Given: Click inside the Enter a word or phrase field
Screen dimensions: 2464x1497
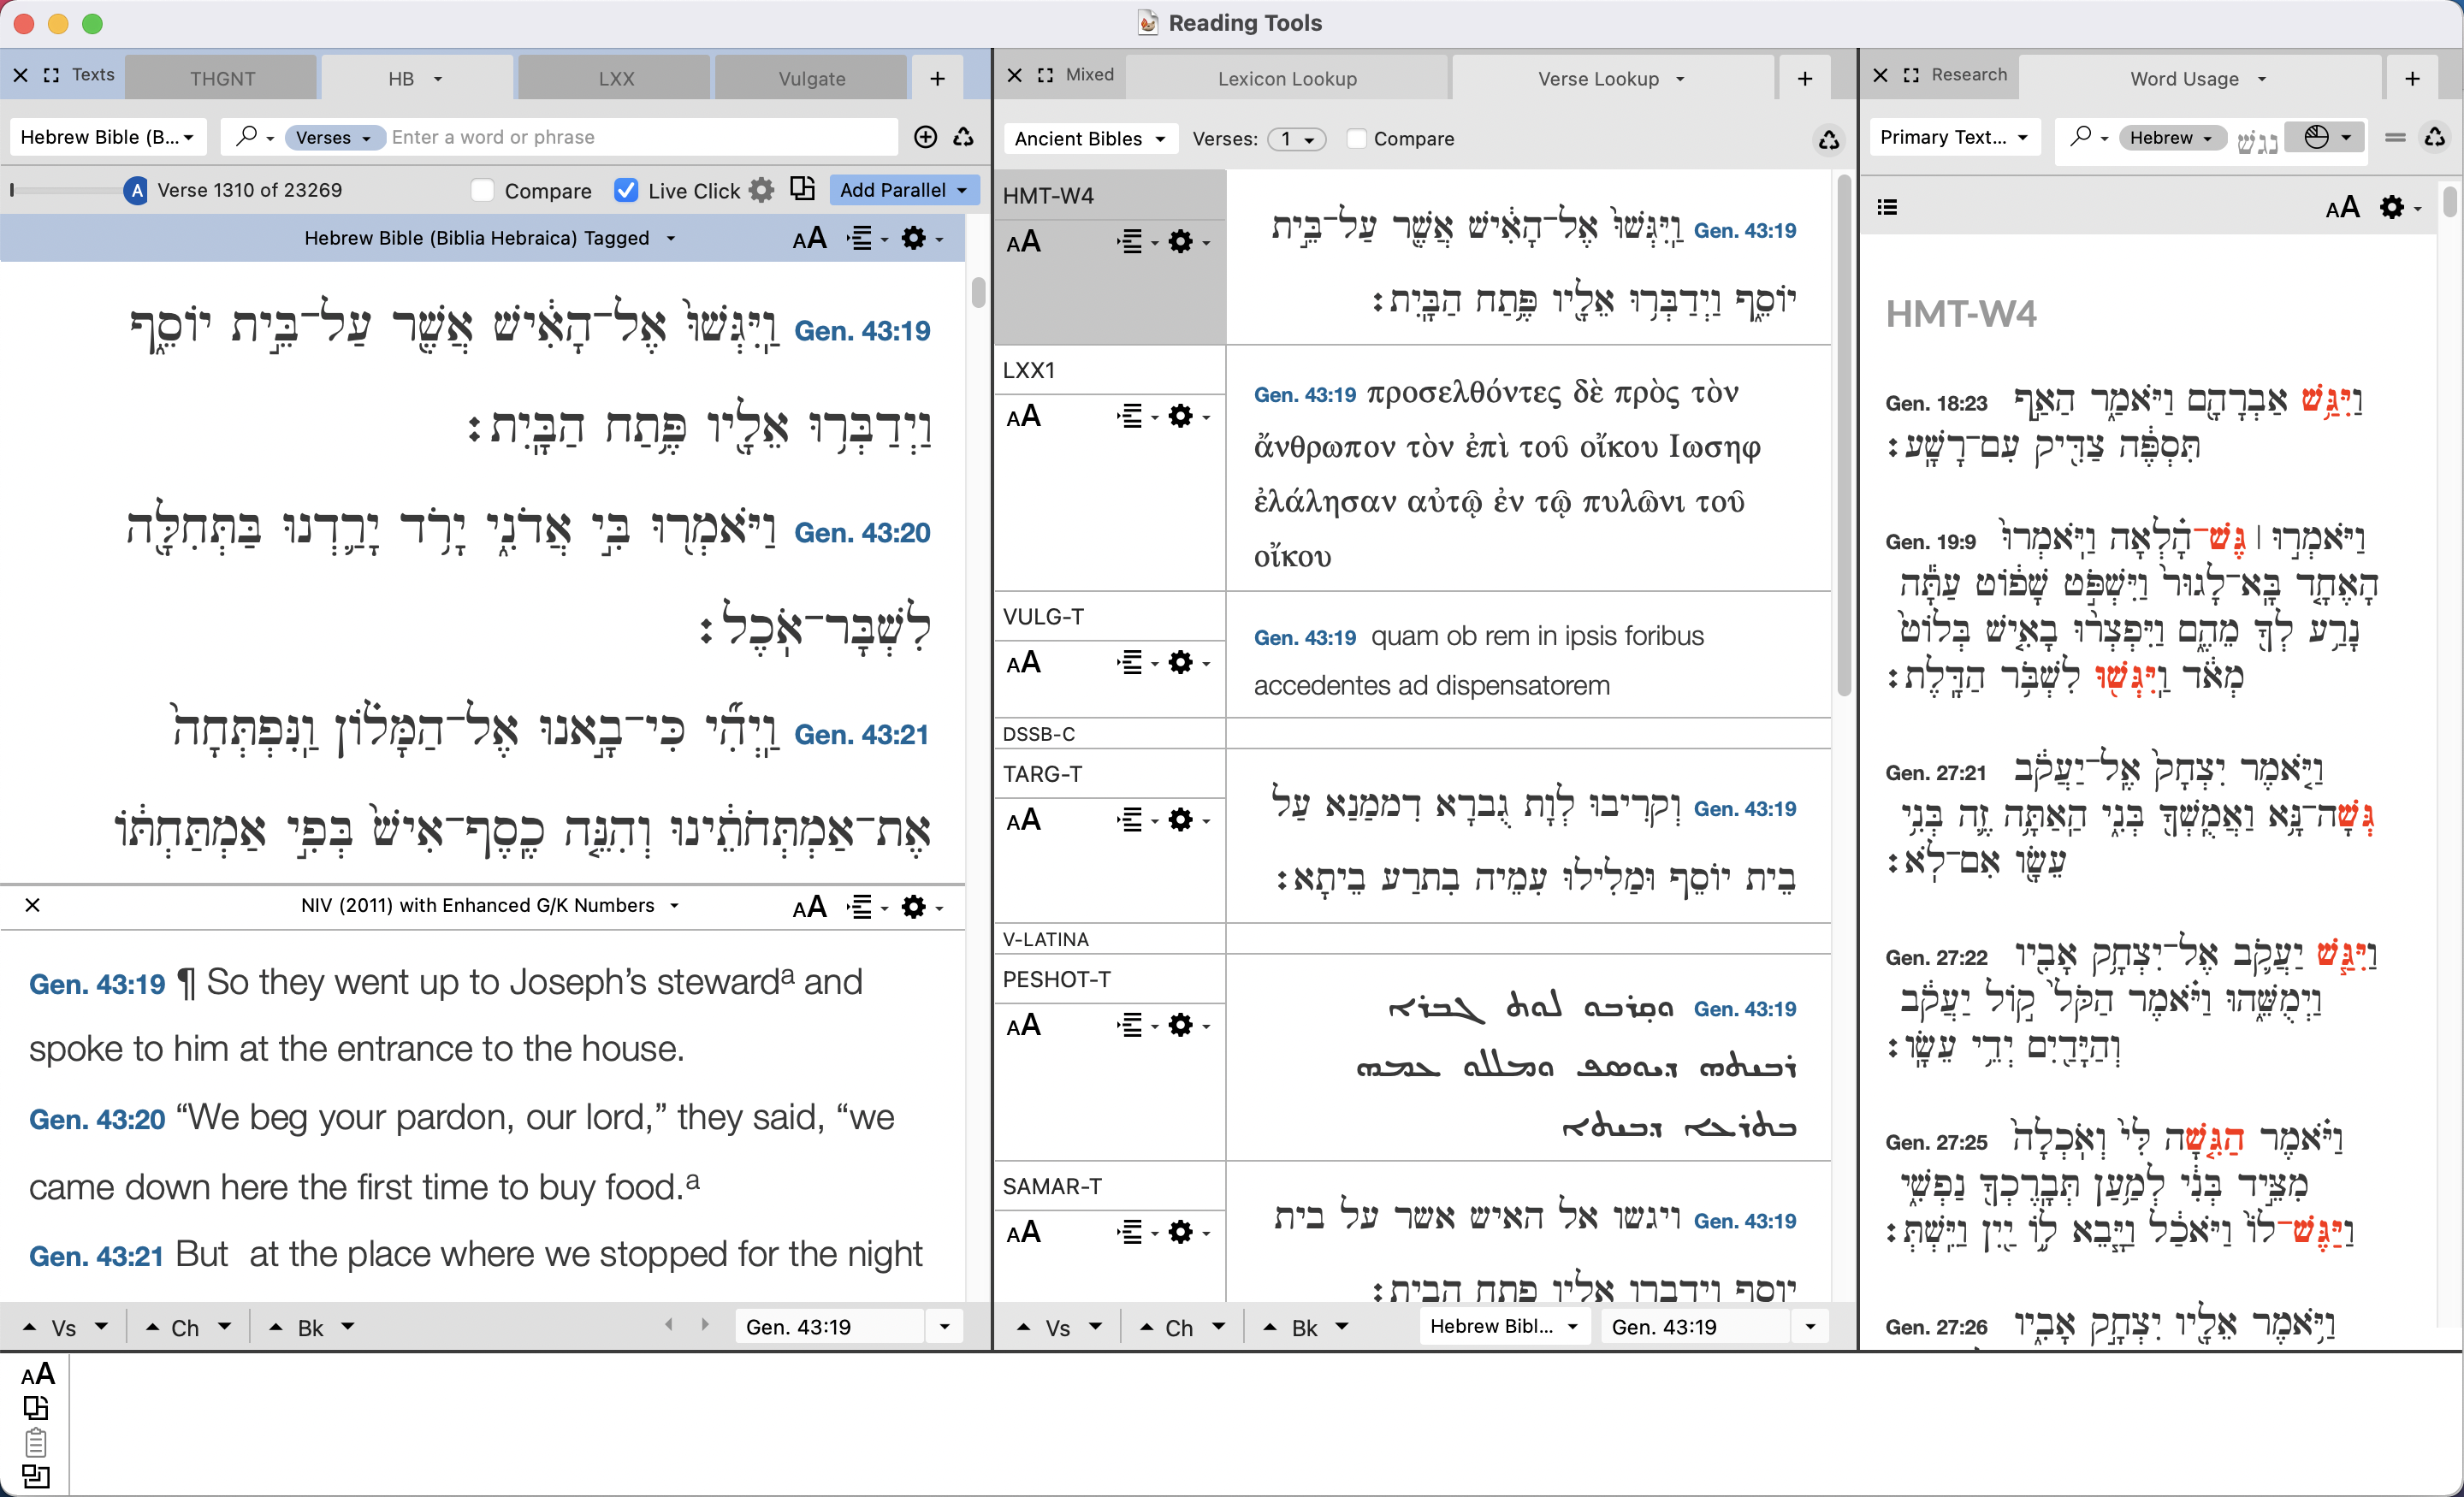Looking at the screenshot, I should (x=640, y=137).
